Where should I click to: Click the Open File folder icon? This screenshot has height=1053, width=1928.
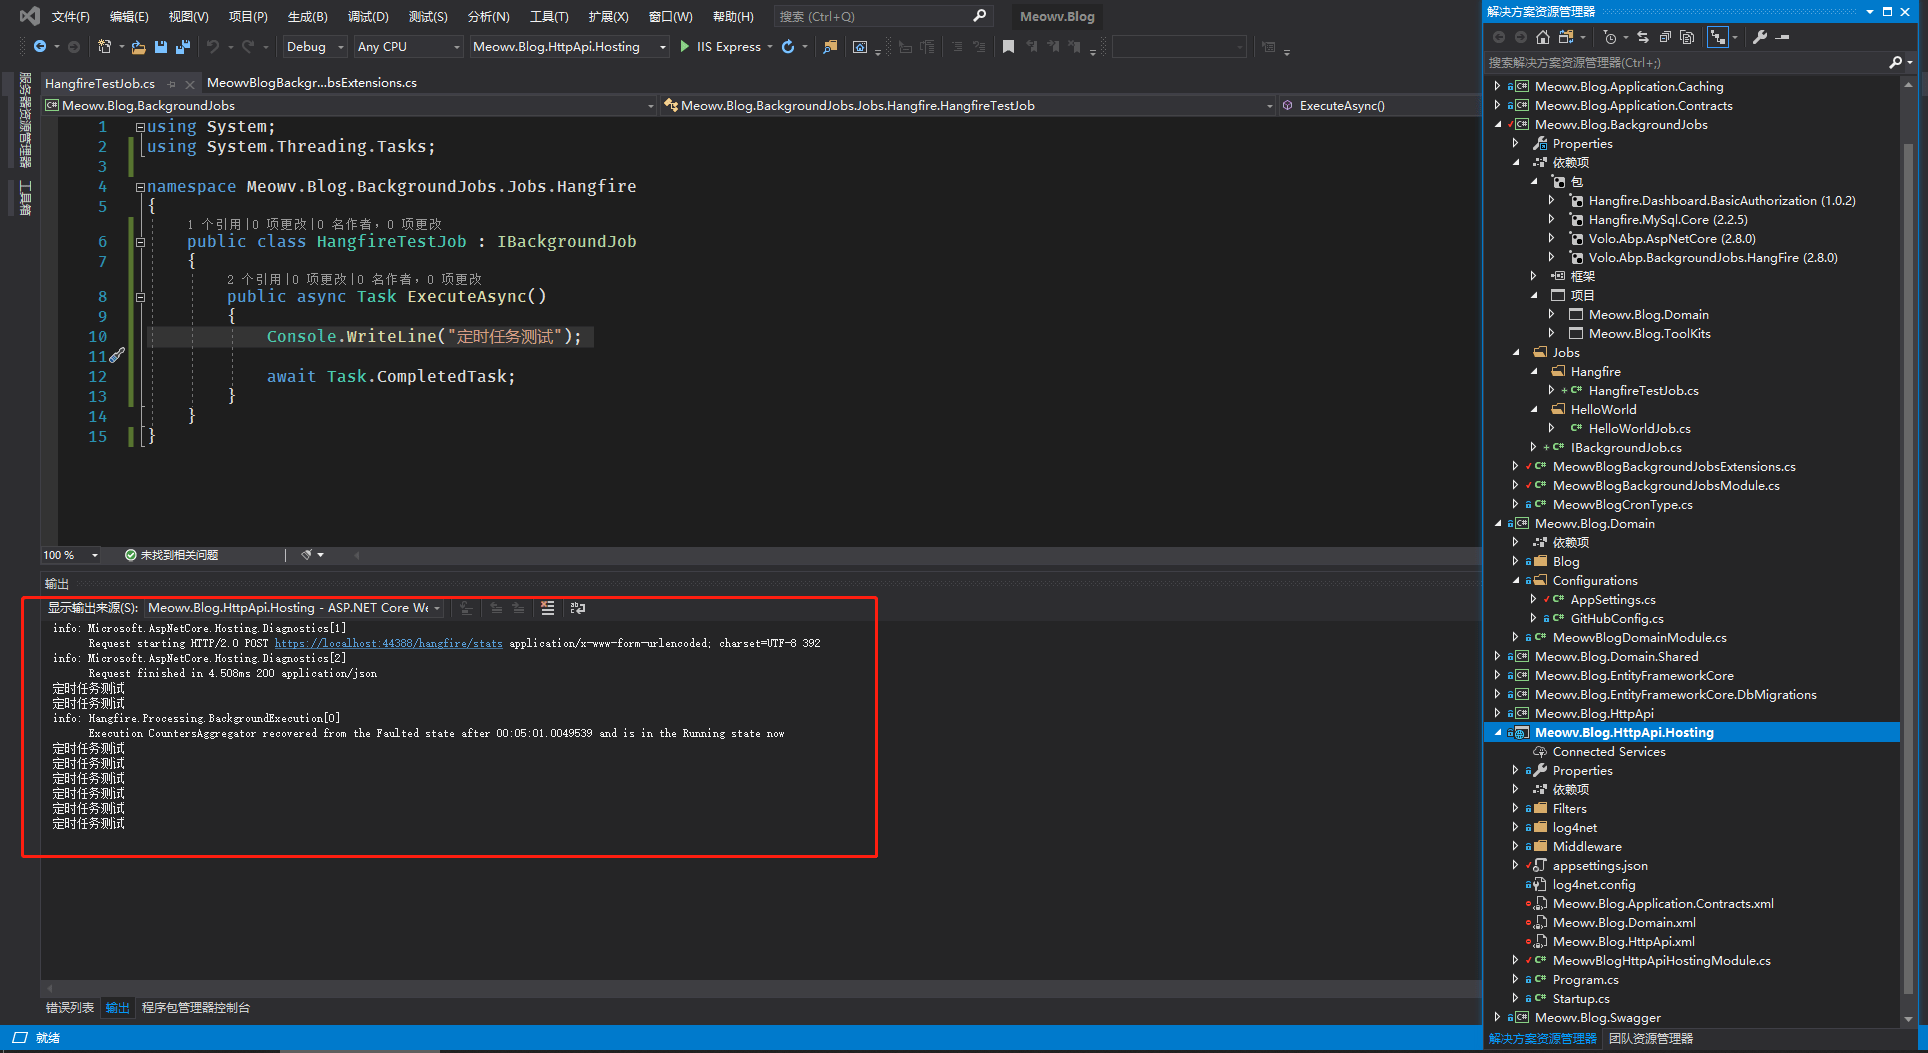click(x=138, y=47)
